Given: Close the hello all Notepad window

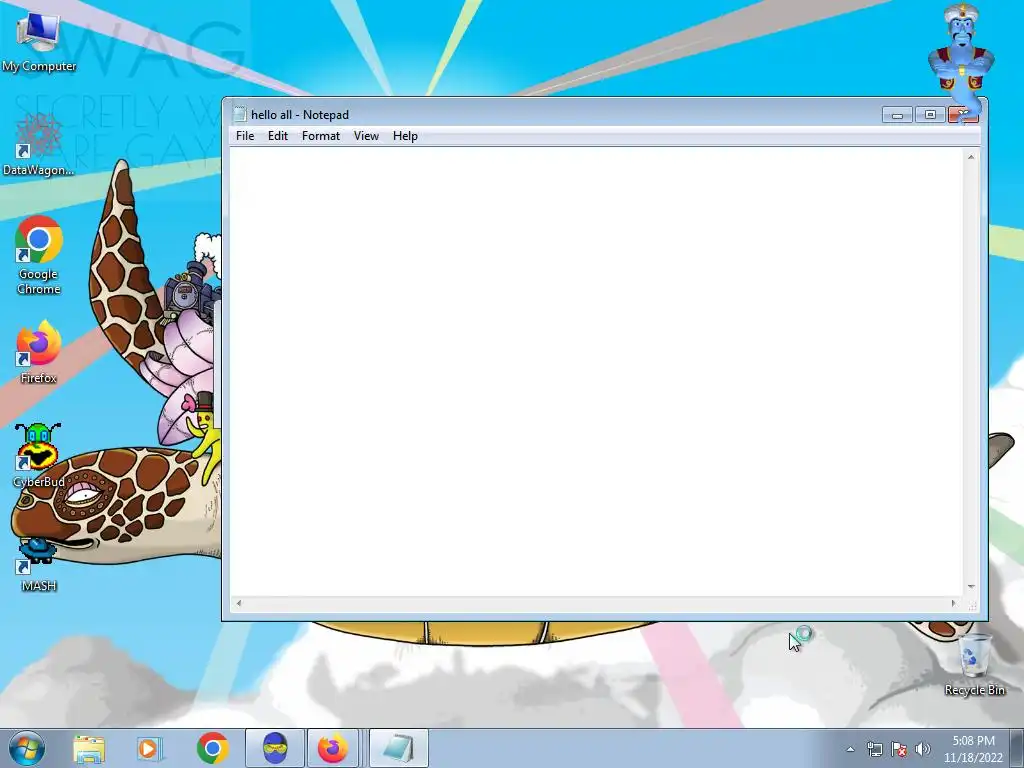Looking at the screenshot, I should point(963,115).
